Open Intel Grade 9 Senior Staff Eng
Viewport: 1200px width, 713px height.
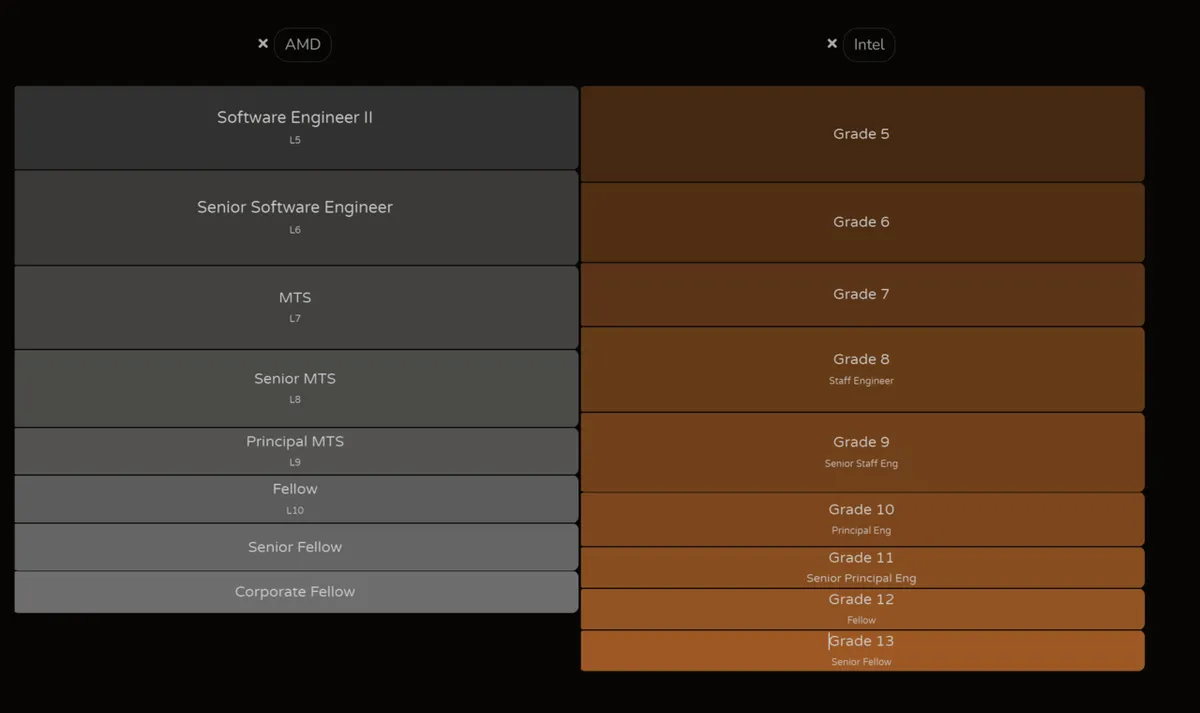point(861,452)
